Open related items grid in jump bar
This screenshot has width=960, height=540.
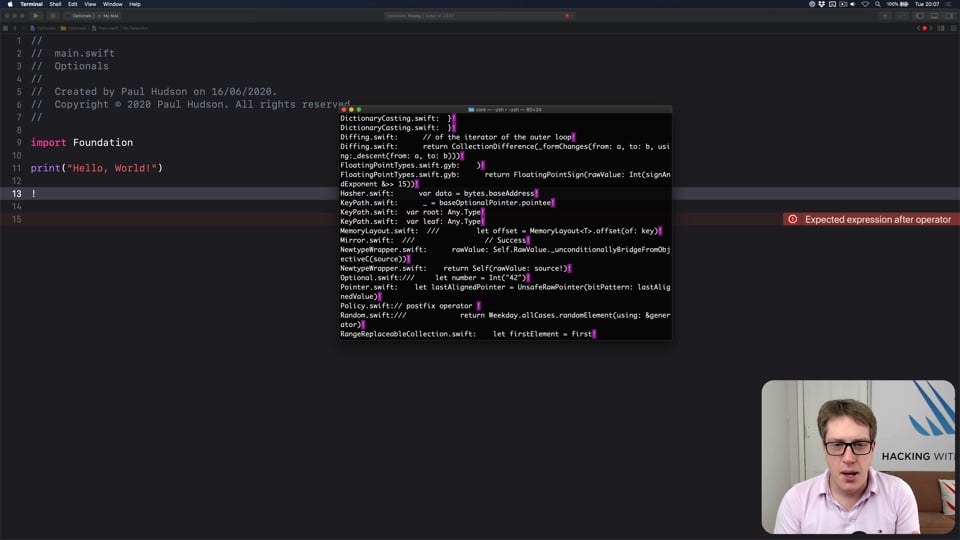tap(5, 28)
